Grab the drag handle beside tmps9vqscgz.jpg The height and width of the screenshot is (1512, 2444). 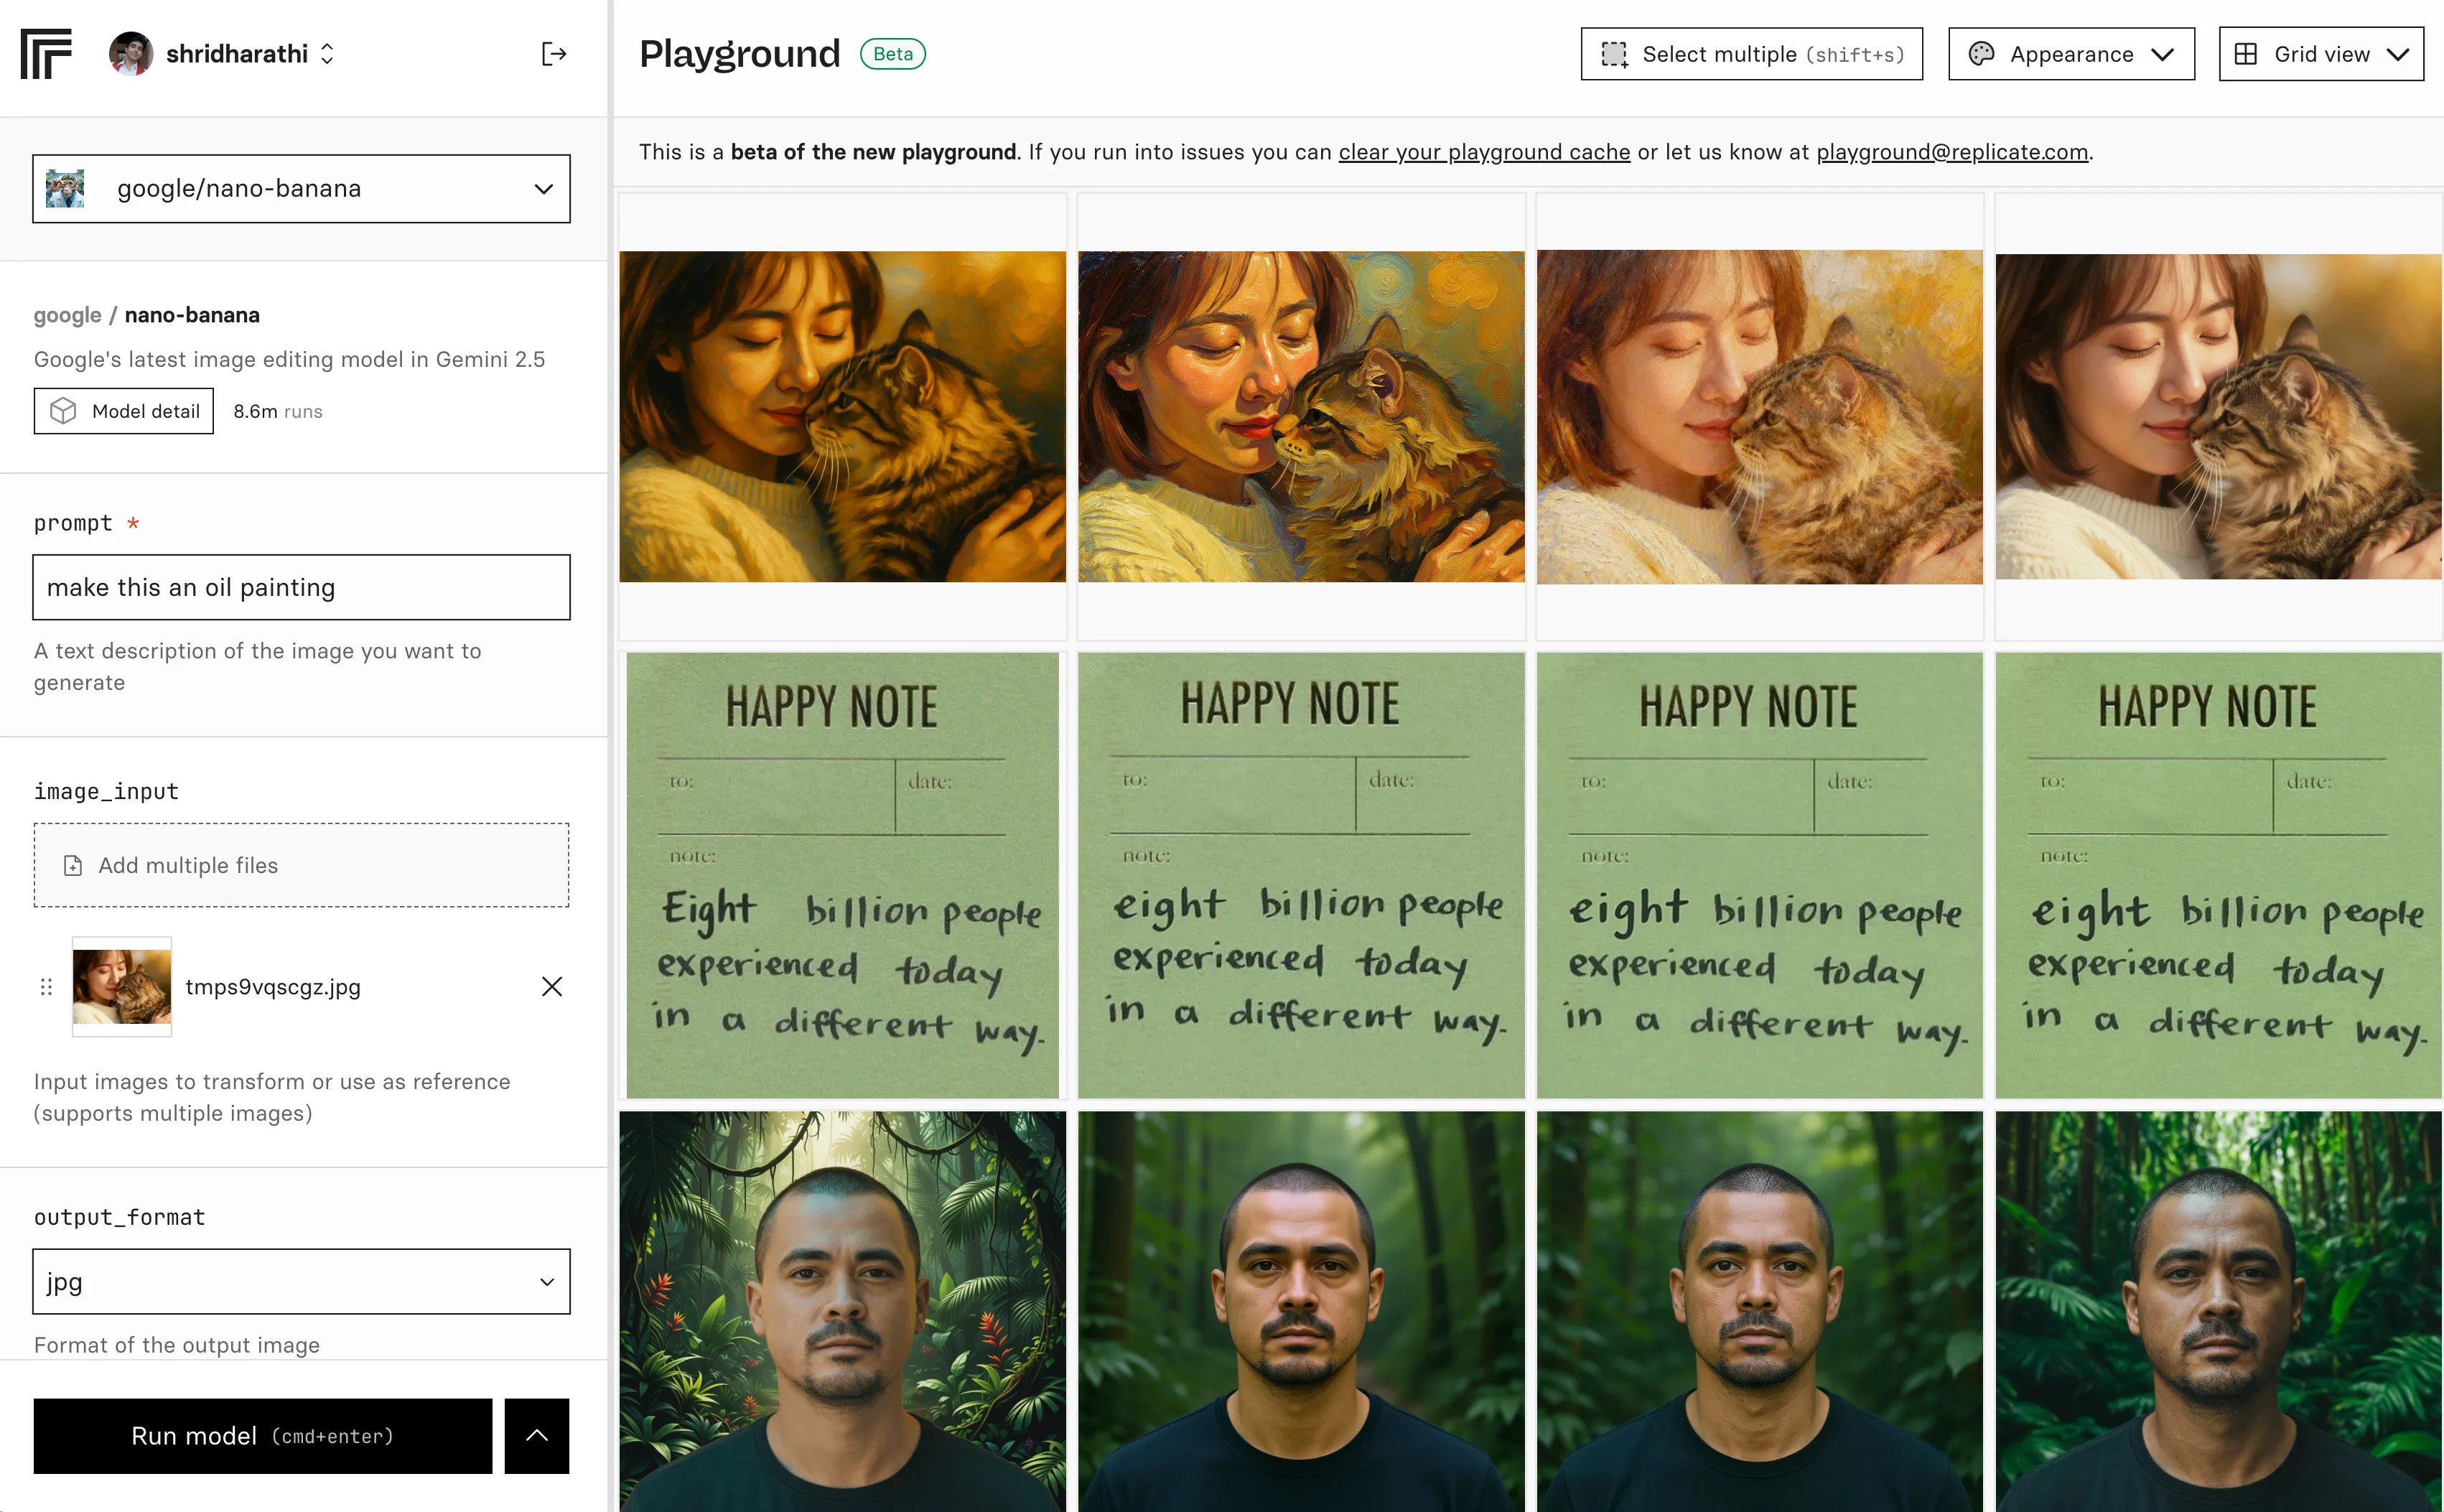[46, 987]
